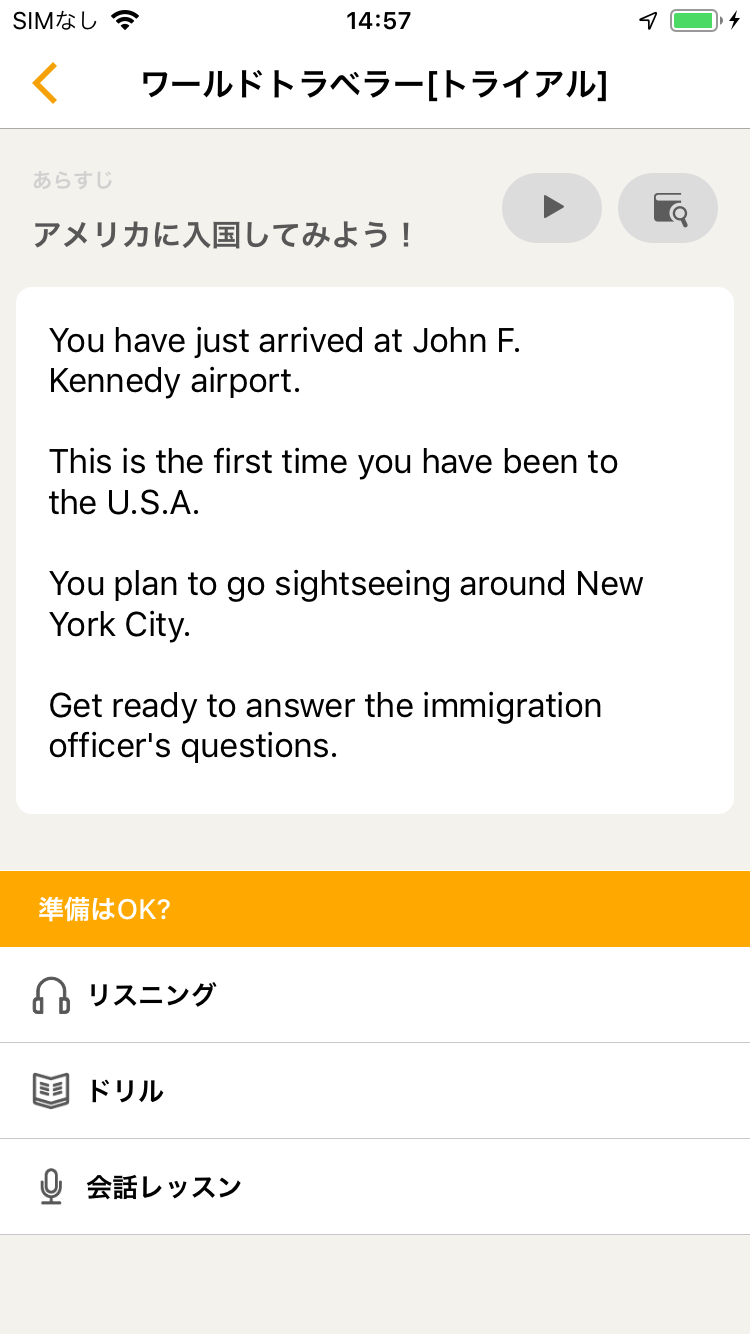Tap the headphones icon

(x=51, y=996)
